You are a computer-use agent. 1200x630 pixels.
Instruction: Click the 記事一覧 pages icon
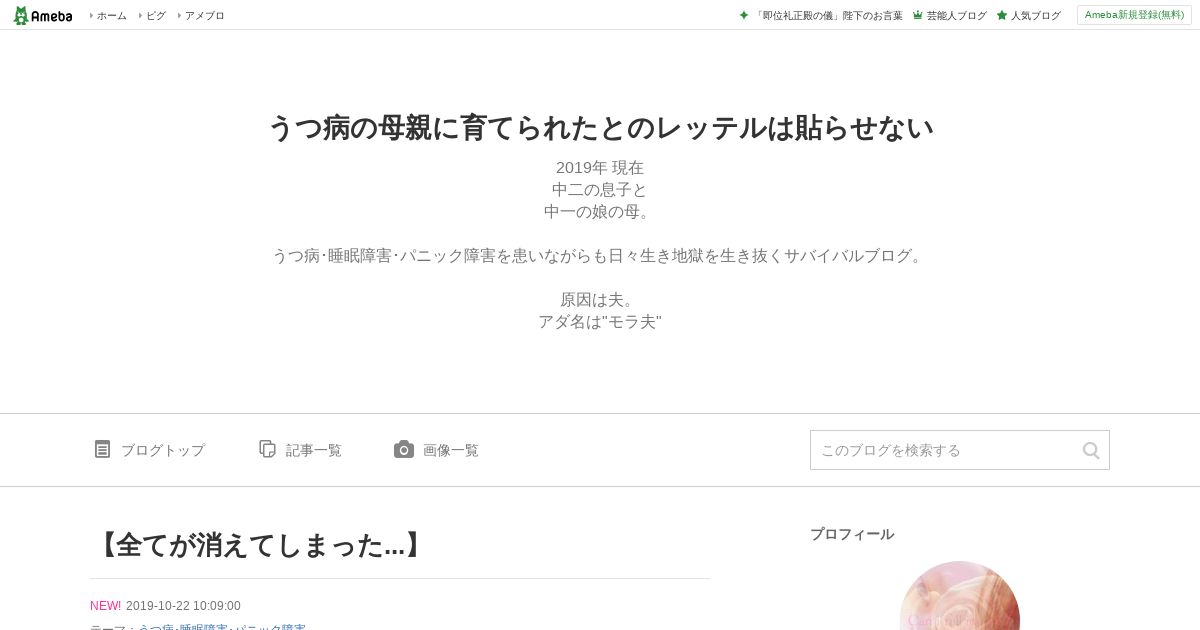(267, 449)
